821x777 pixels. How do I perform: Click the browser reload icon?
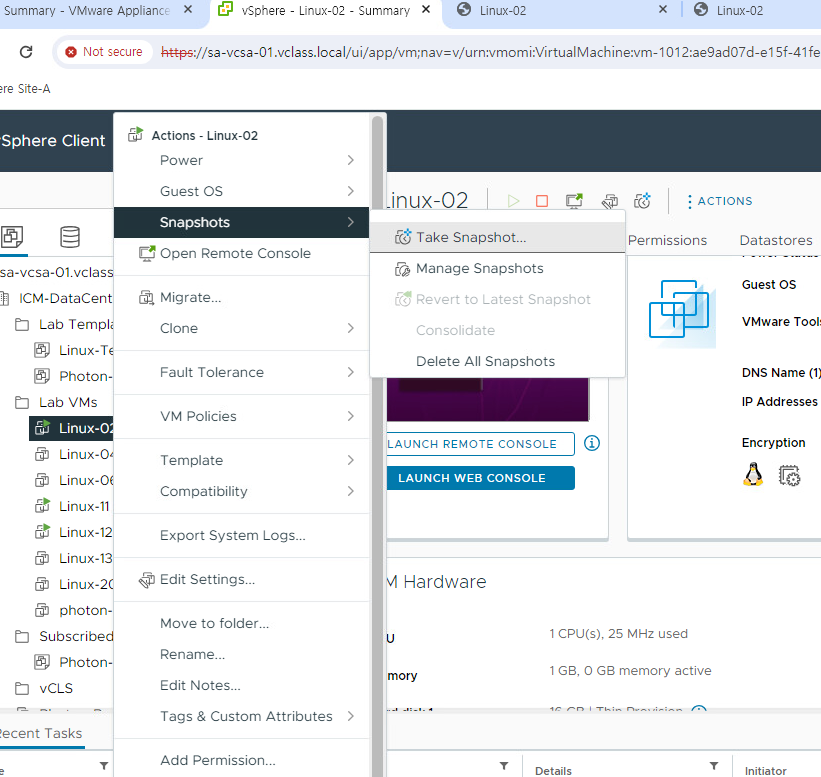(26, 52)
